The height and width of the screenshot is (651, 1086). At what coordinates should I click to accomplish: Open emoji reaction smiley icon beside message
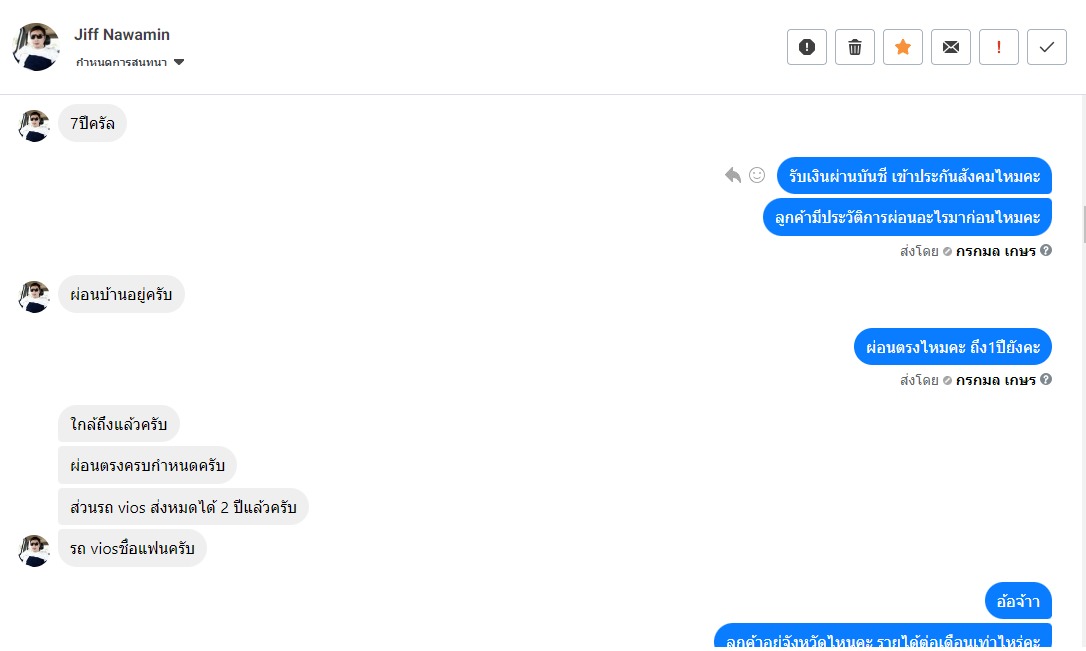tap(757, 175)
